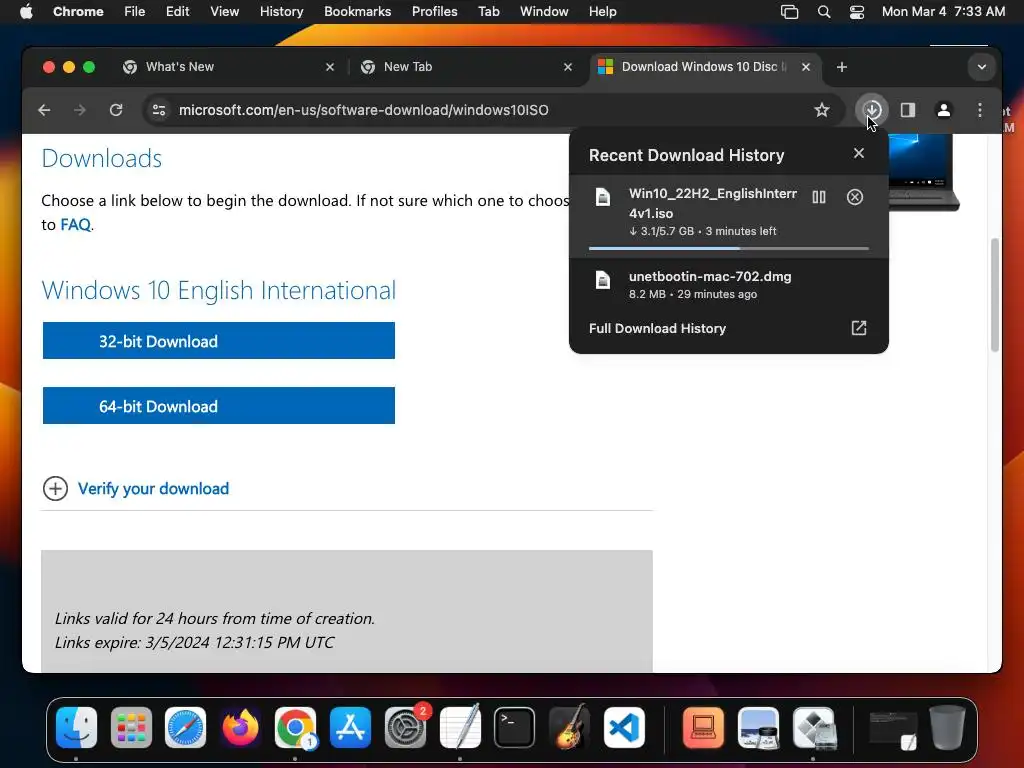This screenshot has width=1024, height=768.
Task: Open the Bookmarks menu
Action: point(357,12)
